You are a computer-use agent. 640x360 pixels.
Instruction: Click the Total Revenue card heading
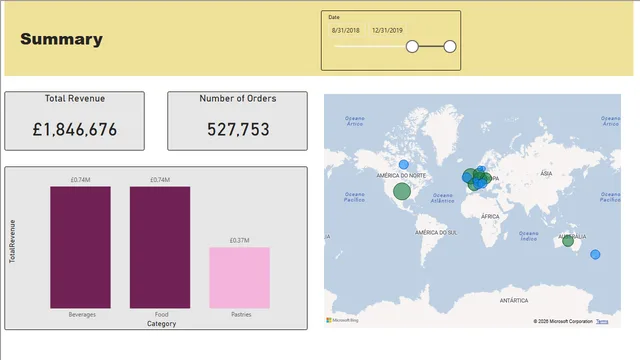tap(75, 98)
